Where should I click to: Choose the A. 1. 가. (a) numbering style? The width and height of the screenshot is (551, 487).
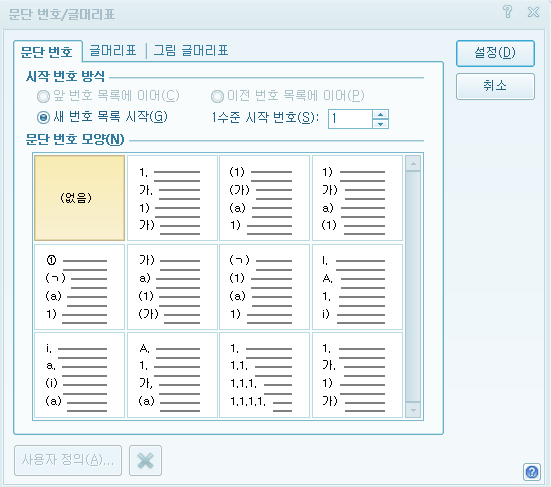click(172, 375)
